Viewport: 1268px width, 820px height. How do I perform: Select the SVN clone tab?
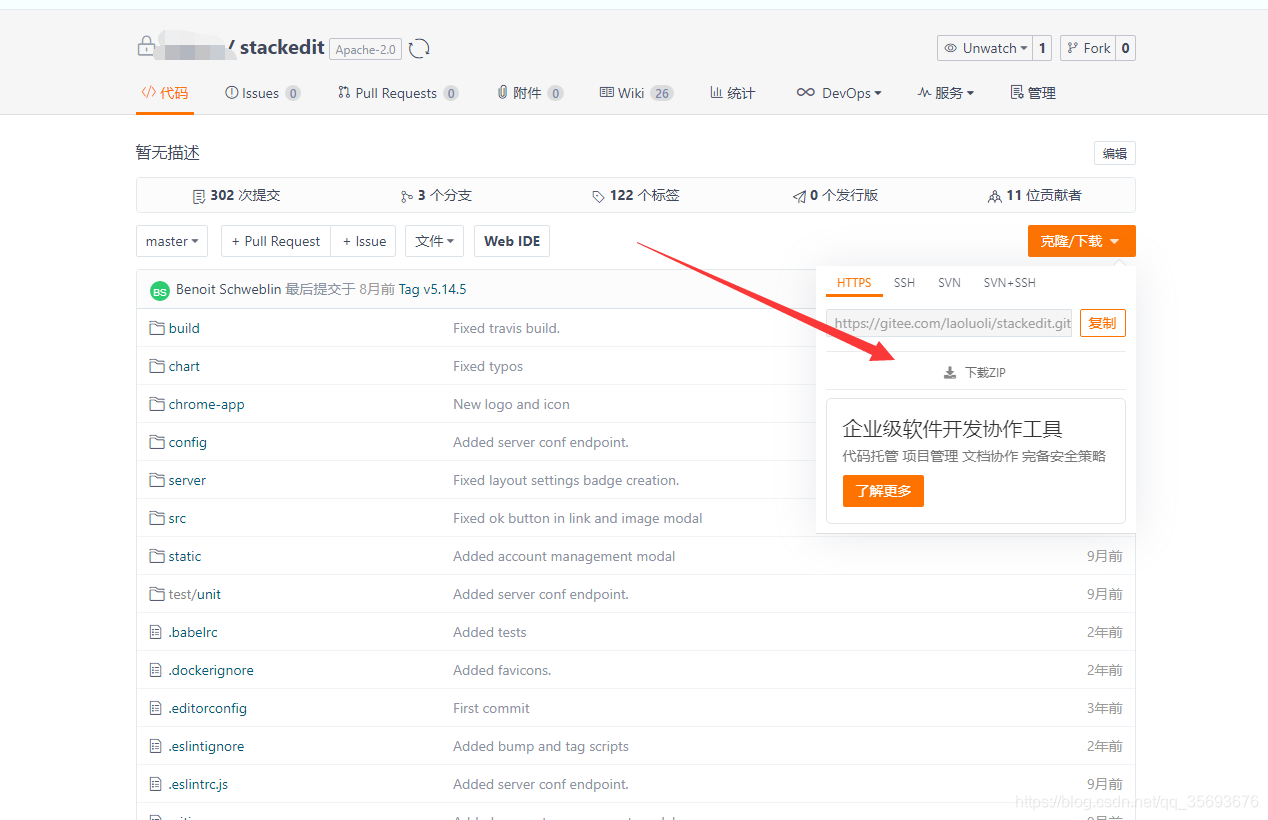coord(949,283)
